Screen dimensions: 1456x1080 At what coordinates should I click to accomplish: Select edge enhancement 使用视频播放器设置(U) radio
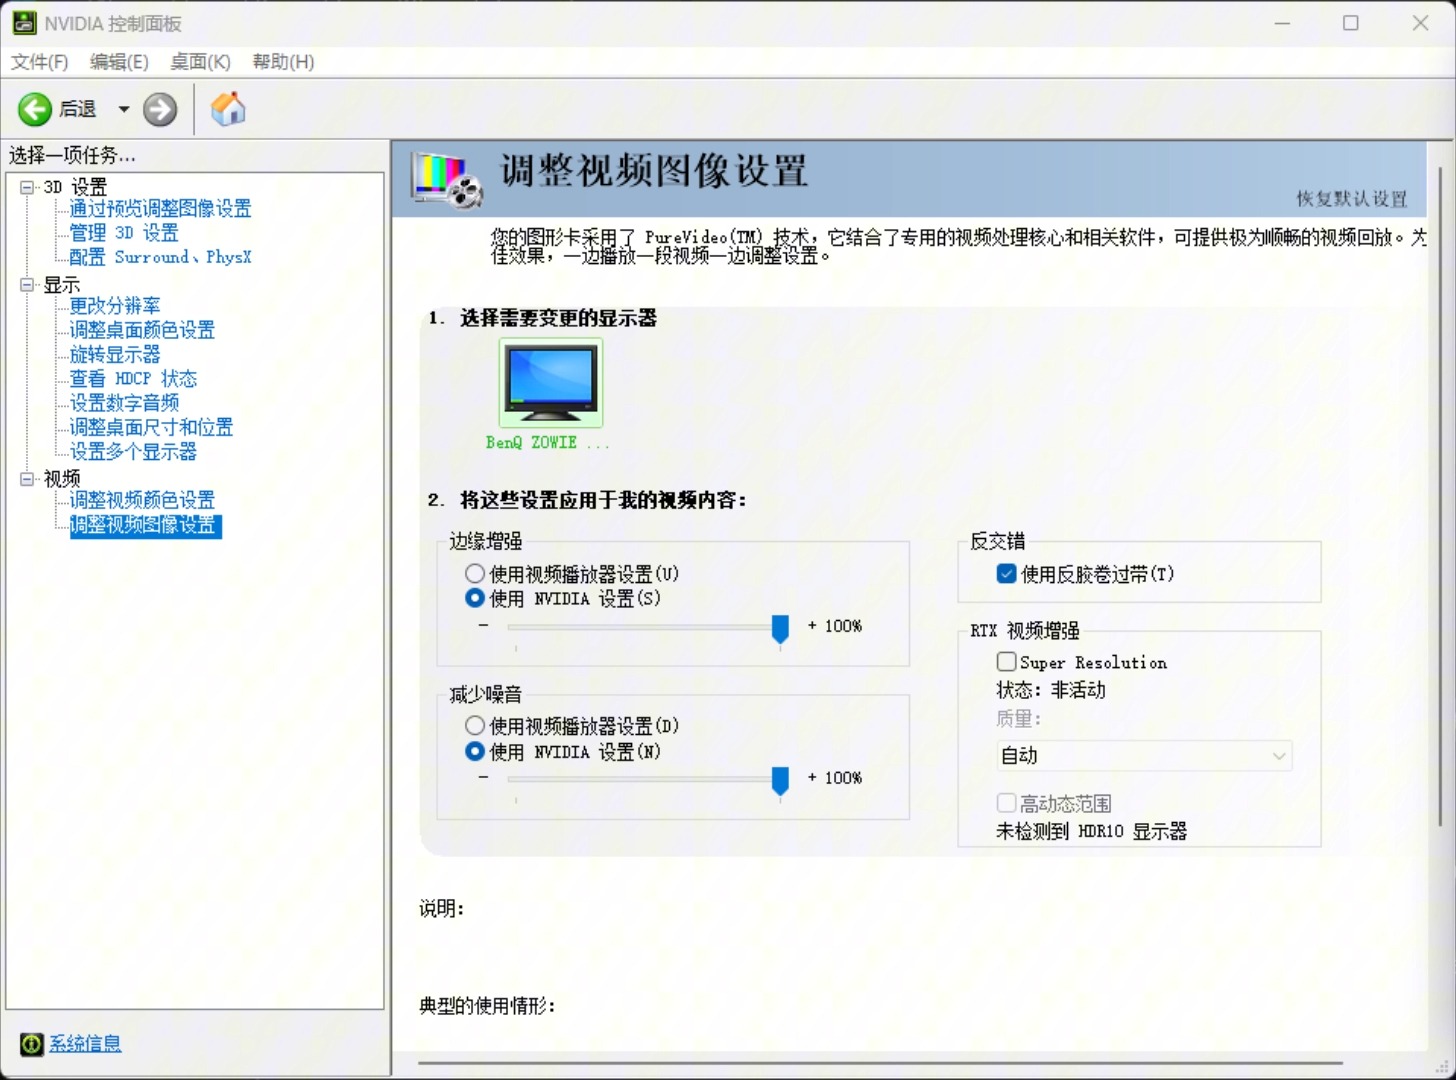pyautogui.click(x=475, y=574)
